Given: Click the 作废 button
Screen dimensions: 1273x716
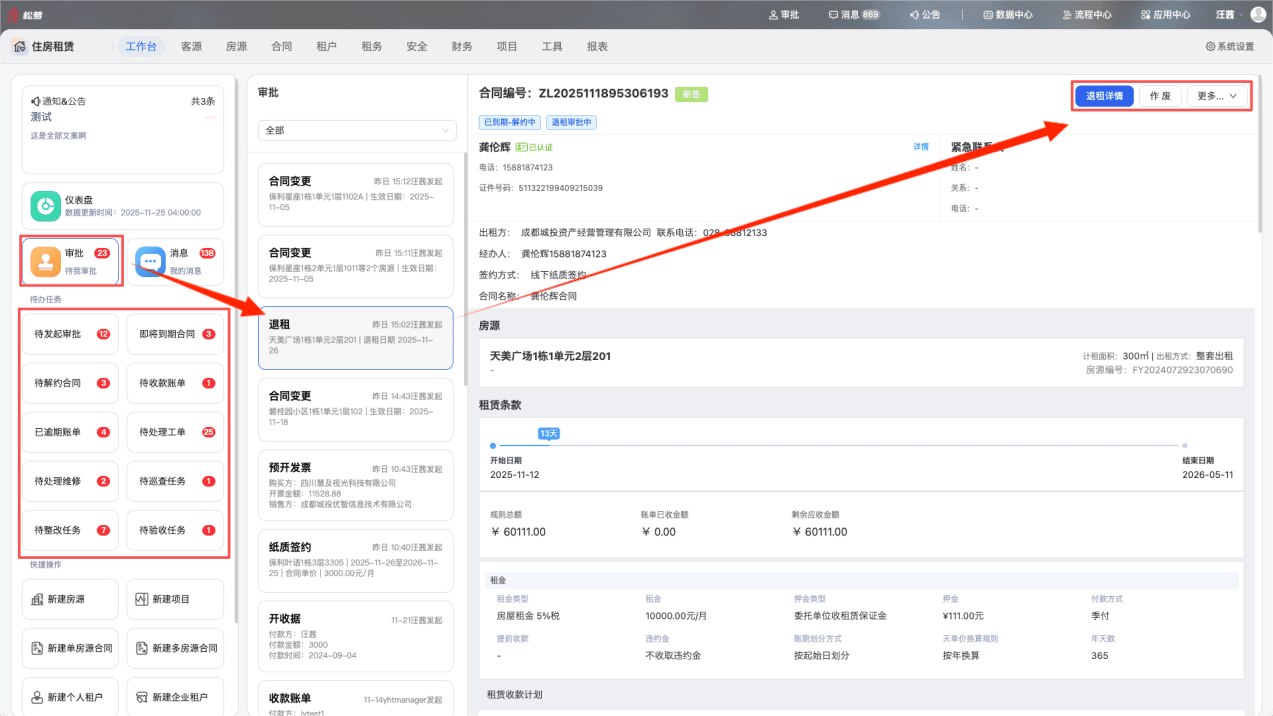Looking at the screenshot, I should (x=1160, y=96).
